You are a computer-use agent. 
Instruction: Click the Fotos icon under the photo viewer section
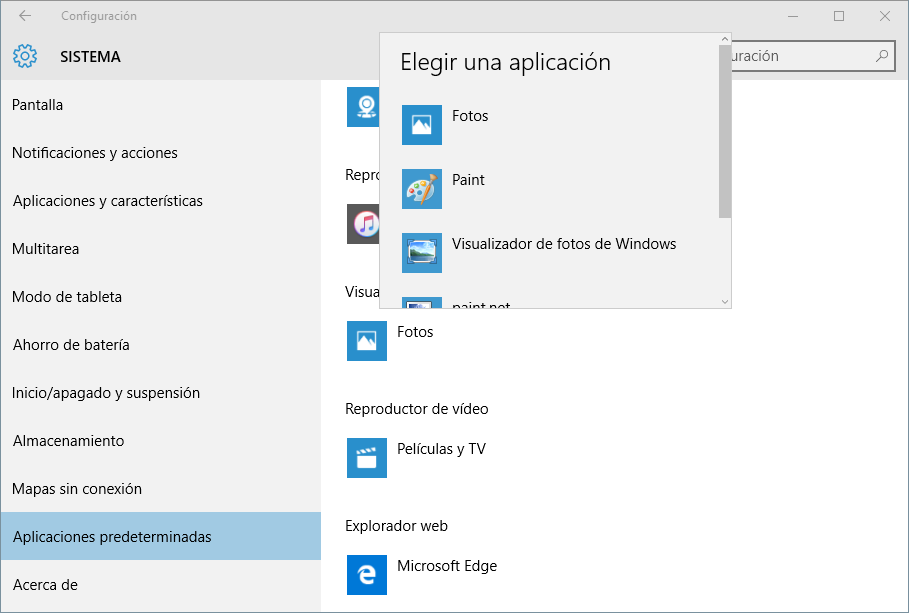pyautogui.click(x=367, y=341)
